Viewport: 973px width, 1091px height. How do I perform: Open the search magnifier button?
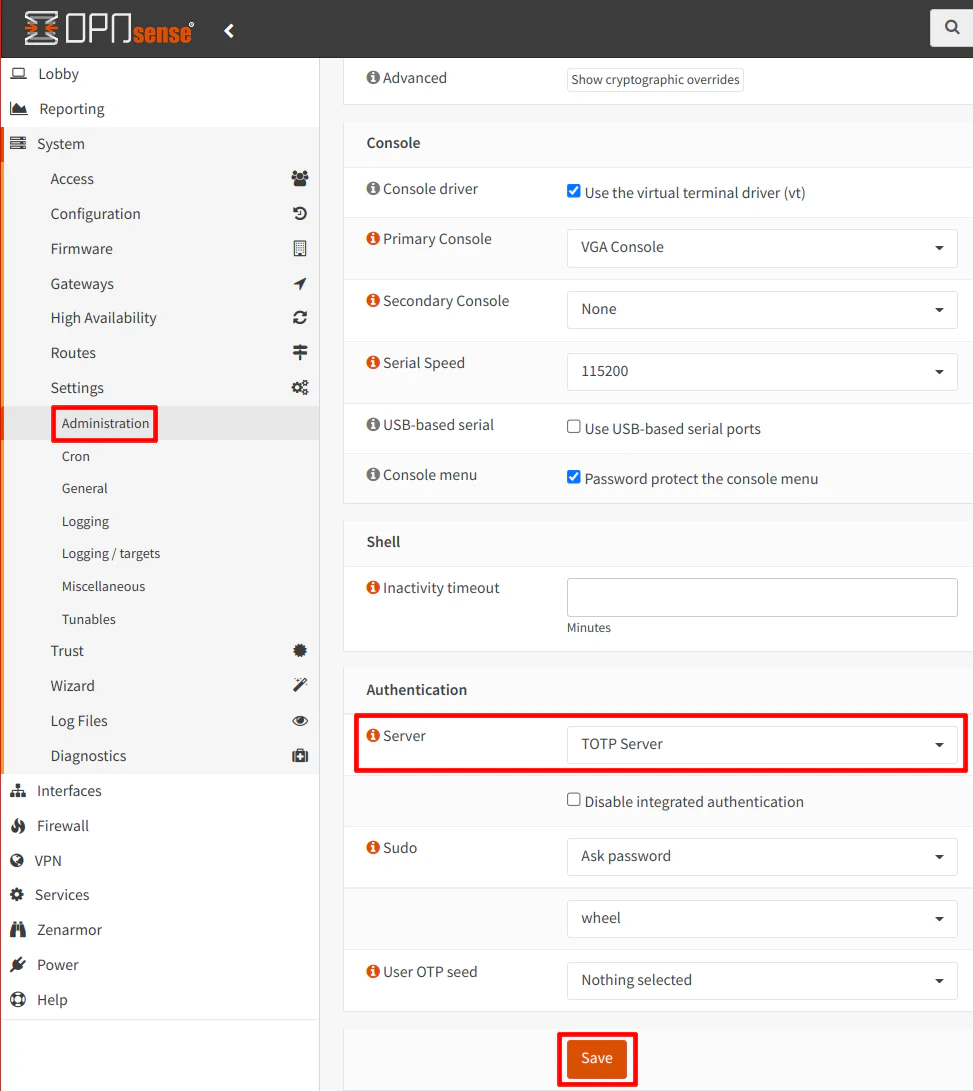(x=951, y=27)
